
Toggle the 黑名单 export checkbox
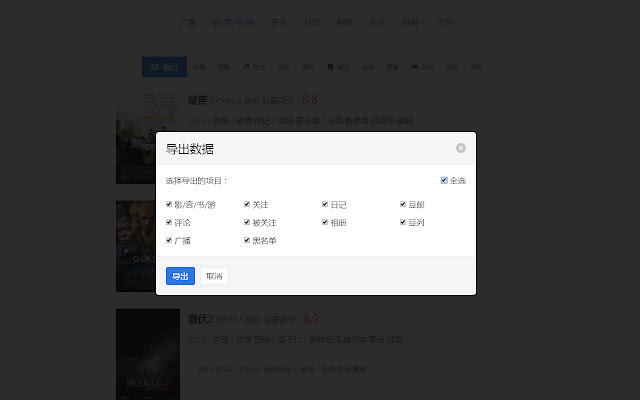[247, 240]
